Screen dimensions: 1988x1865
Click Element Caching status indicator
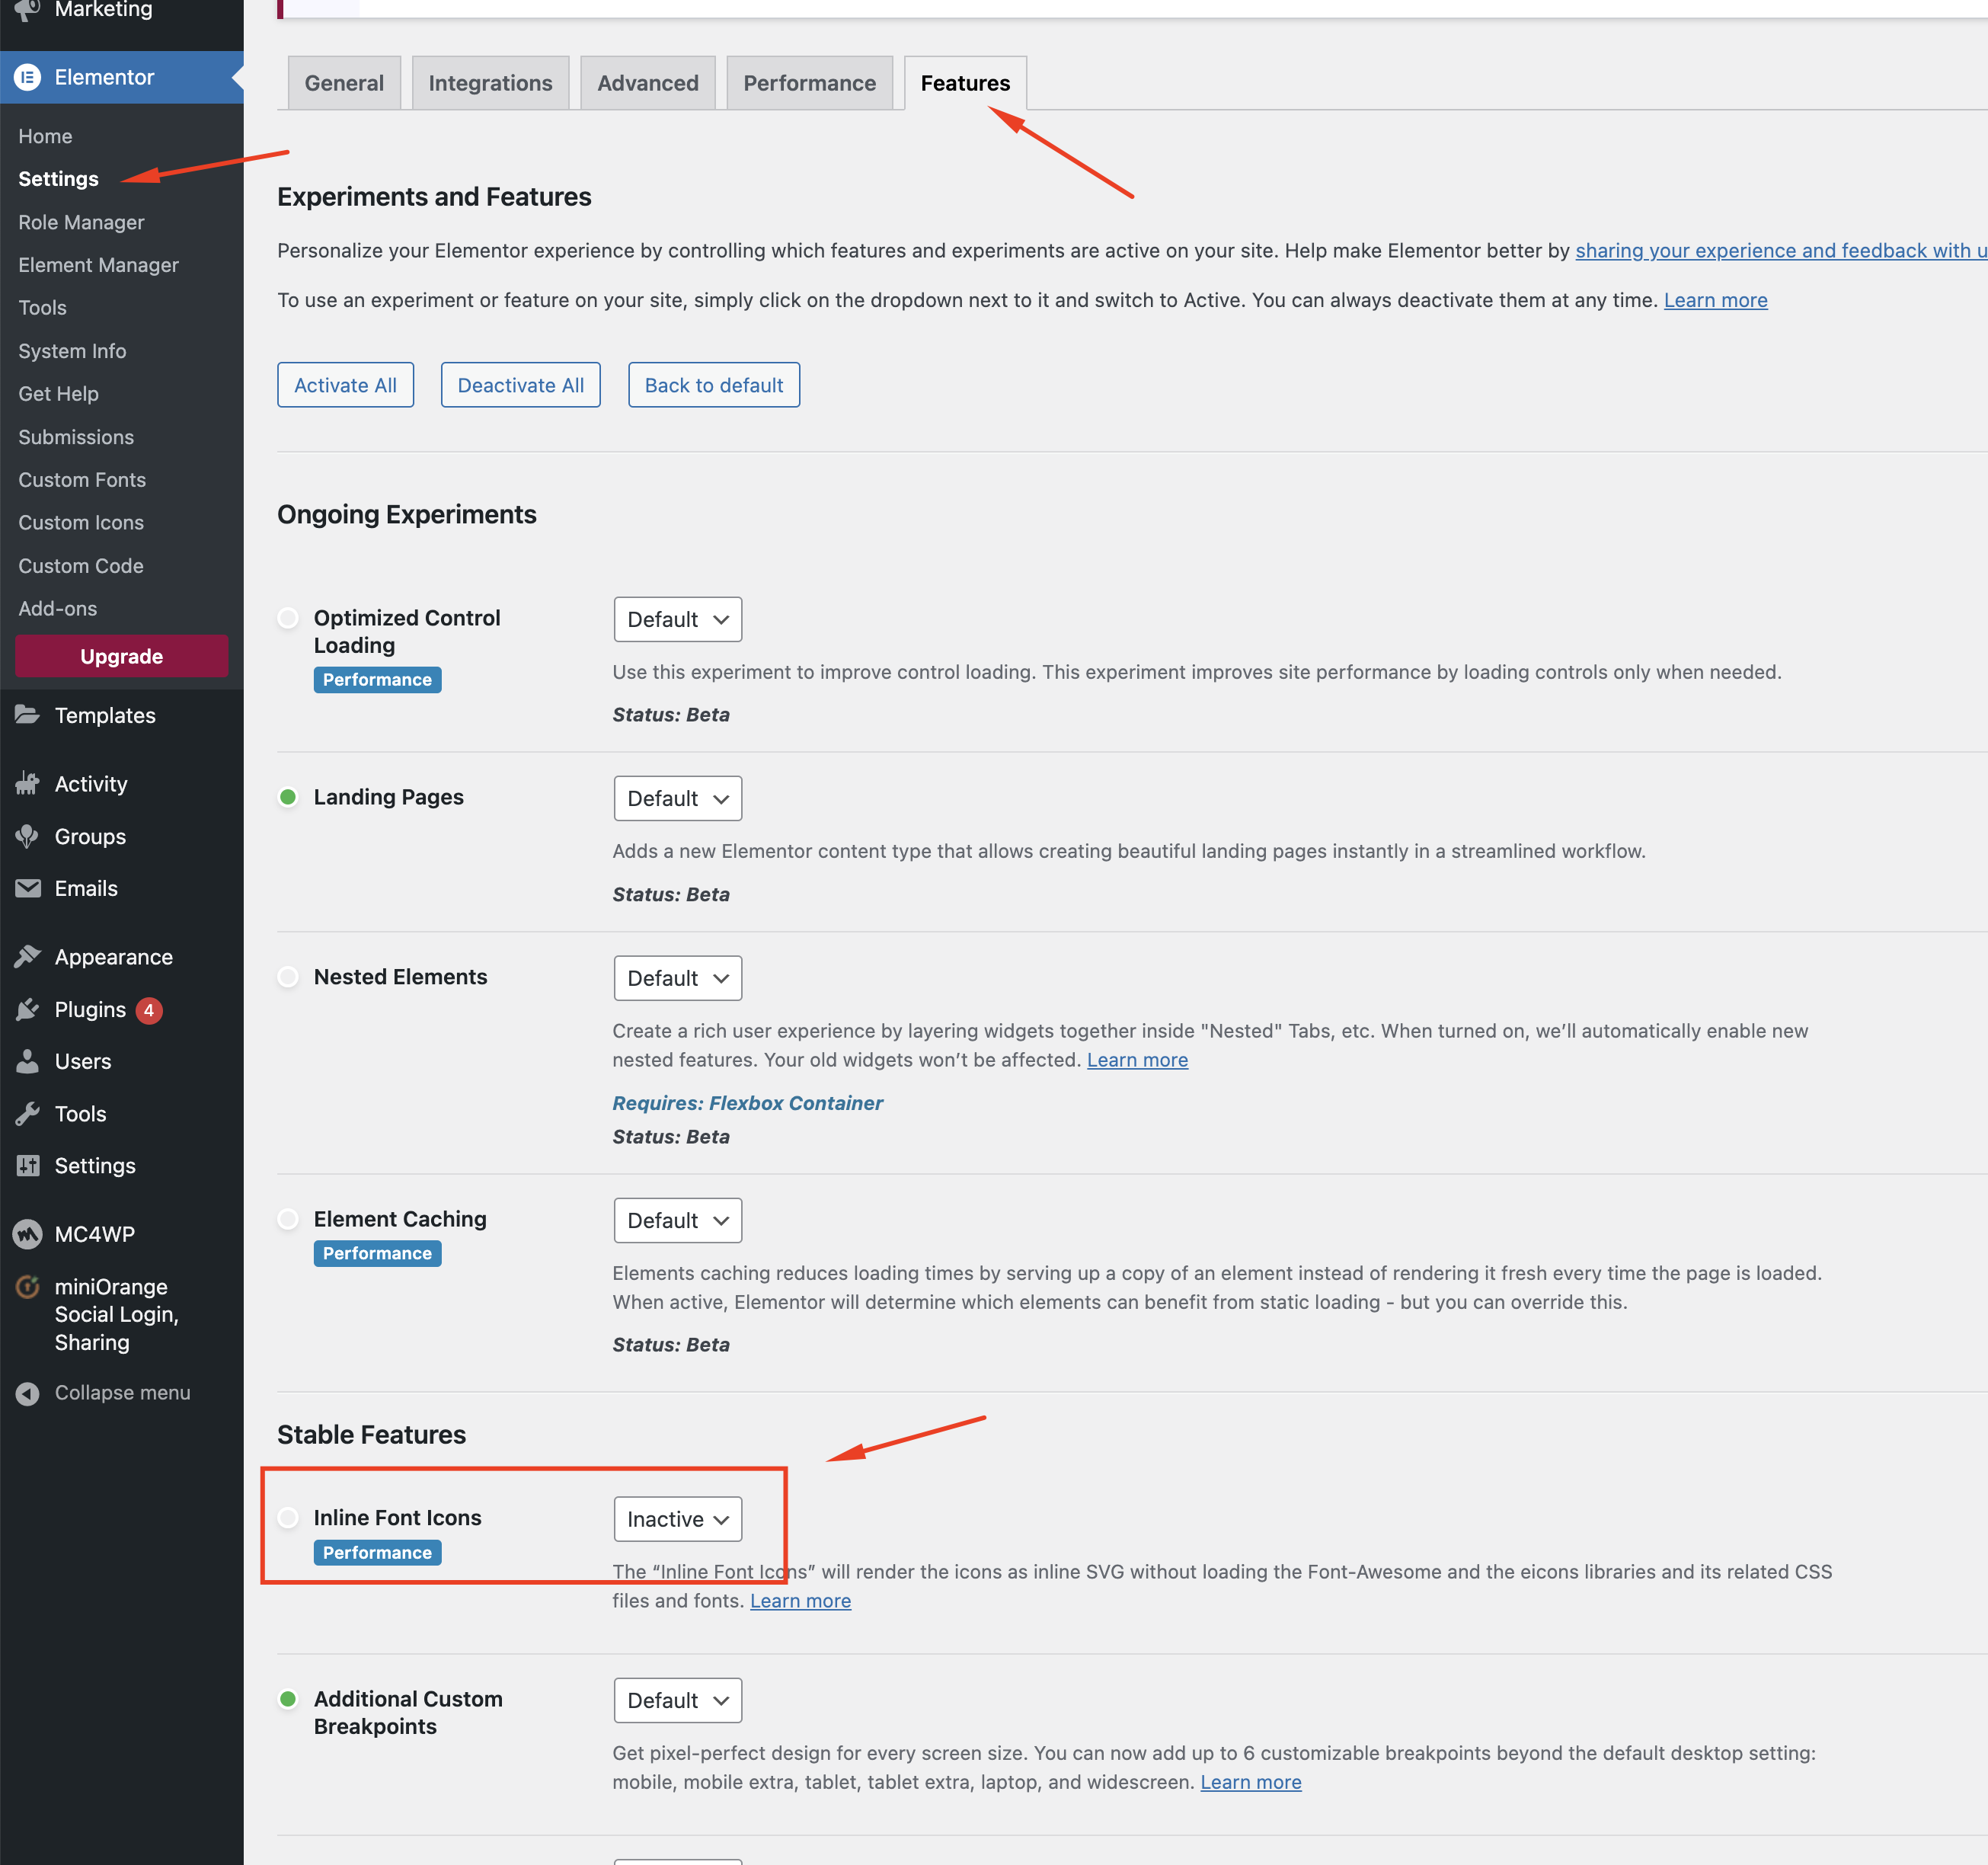288,1219
